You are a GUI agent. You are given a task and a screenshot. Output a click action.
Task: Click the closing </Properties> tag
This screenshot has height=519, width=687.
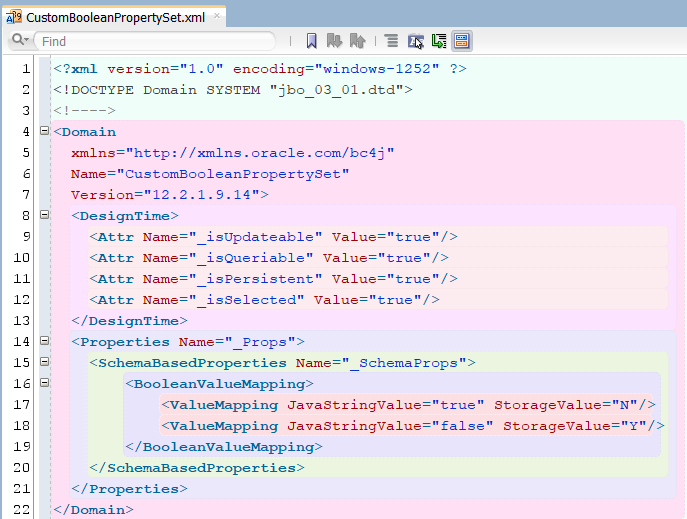(129, 489)
